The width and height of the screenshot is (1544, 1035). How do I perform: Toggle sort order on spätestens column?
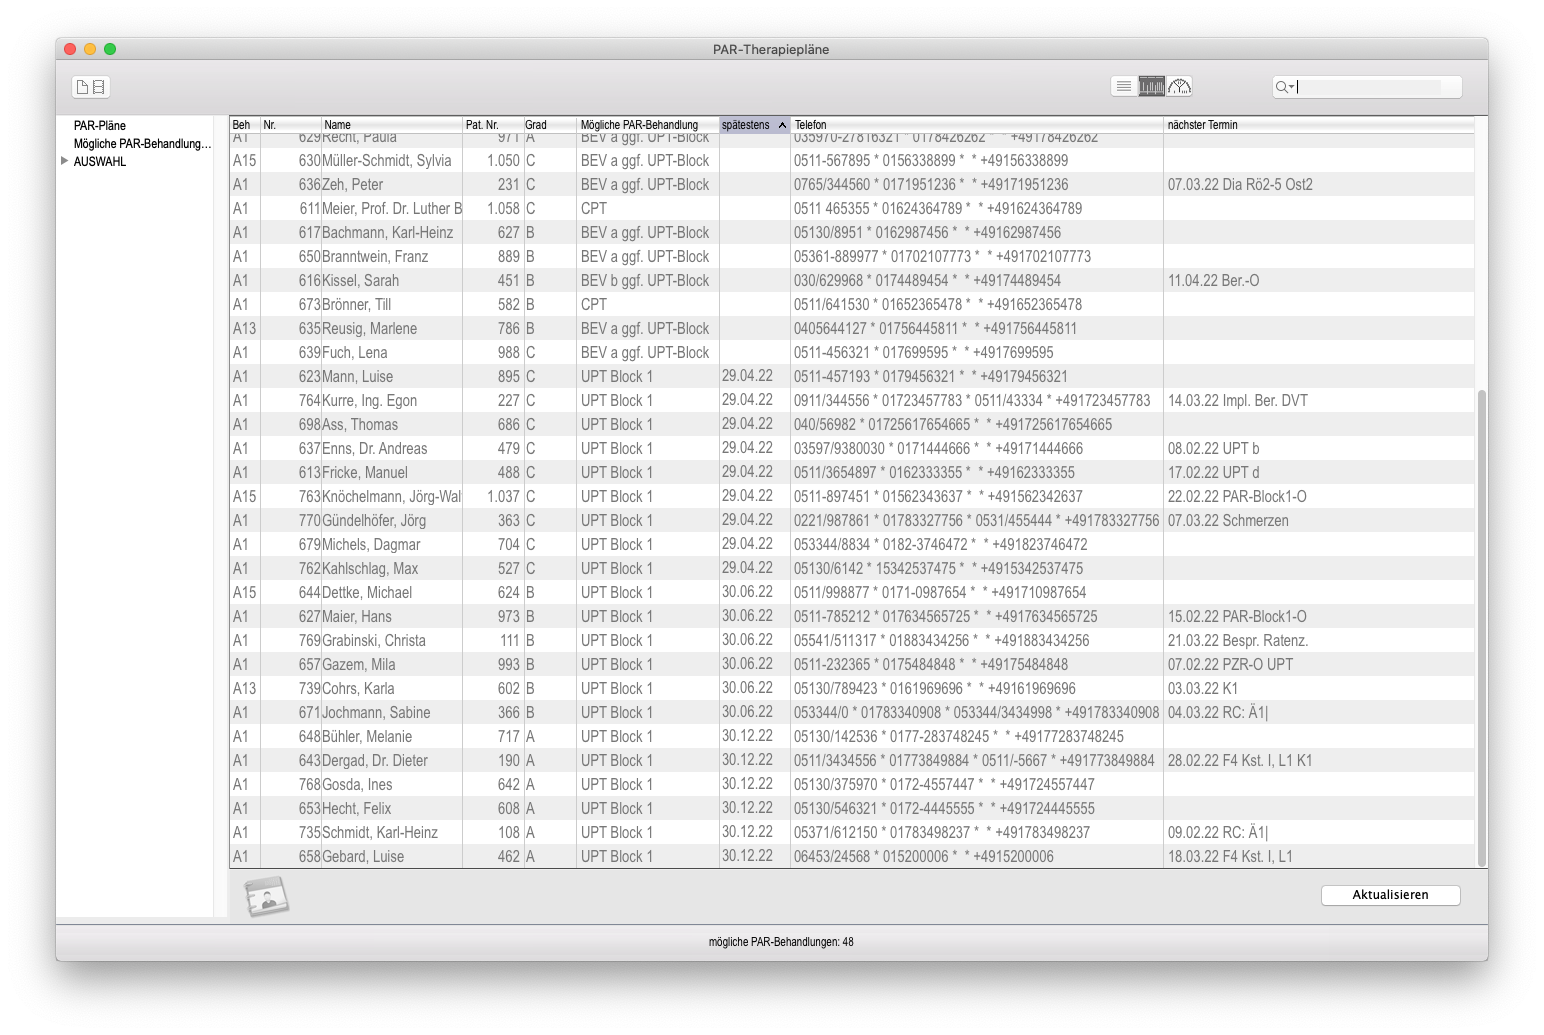pos(754,125)
